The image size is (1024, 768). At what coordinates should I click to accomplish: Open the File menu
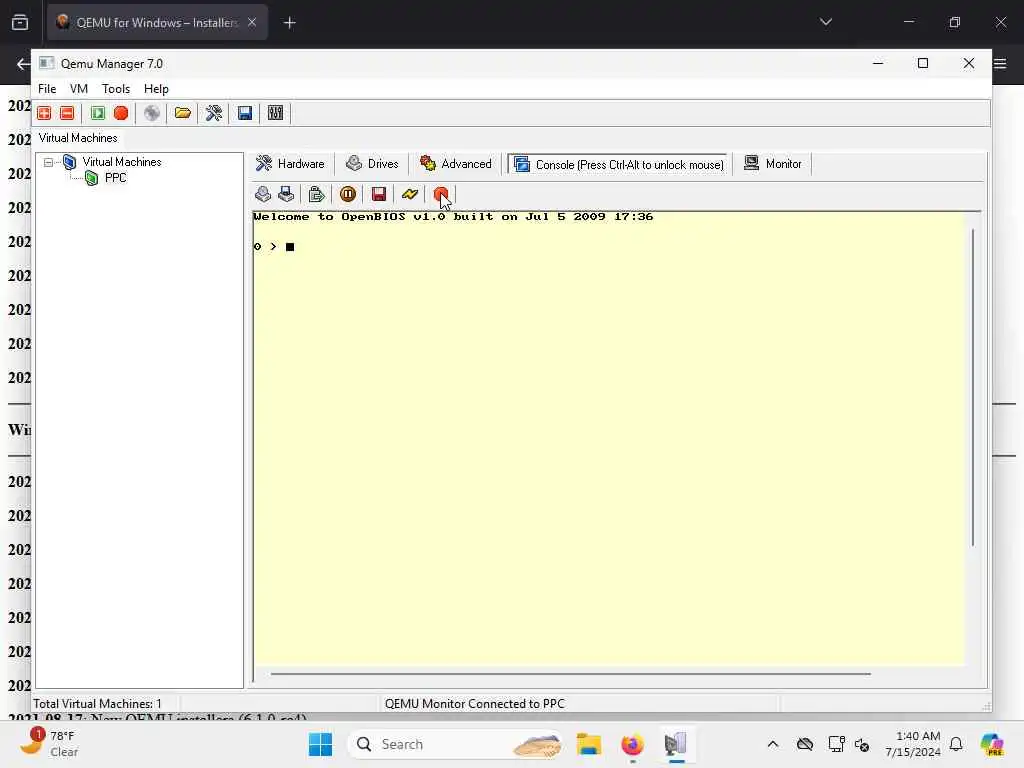click(47, 89)
